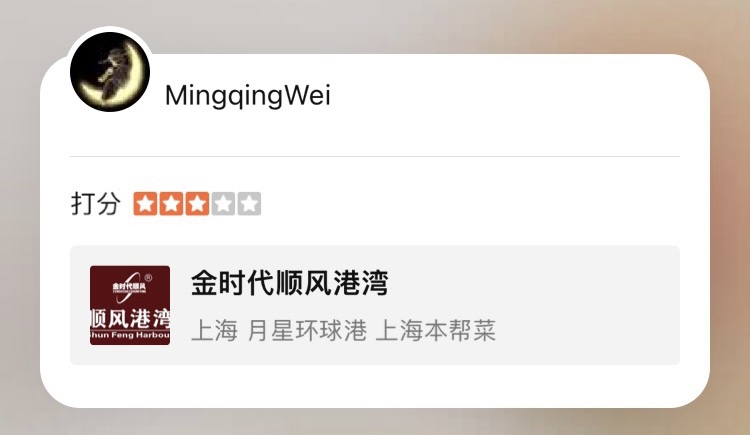This screenshot has height=435, width=750.
Task: Open MingqingWei's moon avatar picture
Action: pos(110,72)
